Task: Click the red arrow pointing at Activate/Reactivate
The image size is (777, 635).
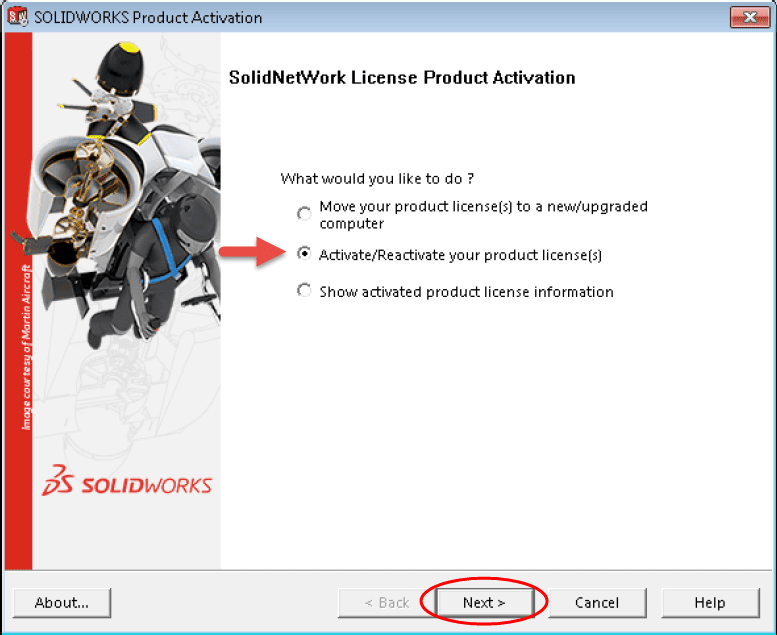Action: (x=255, y=253)
